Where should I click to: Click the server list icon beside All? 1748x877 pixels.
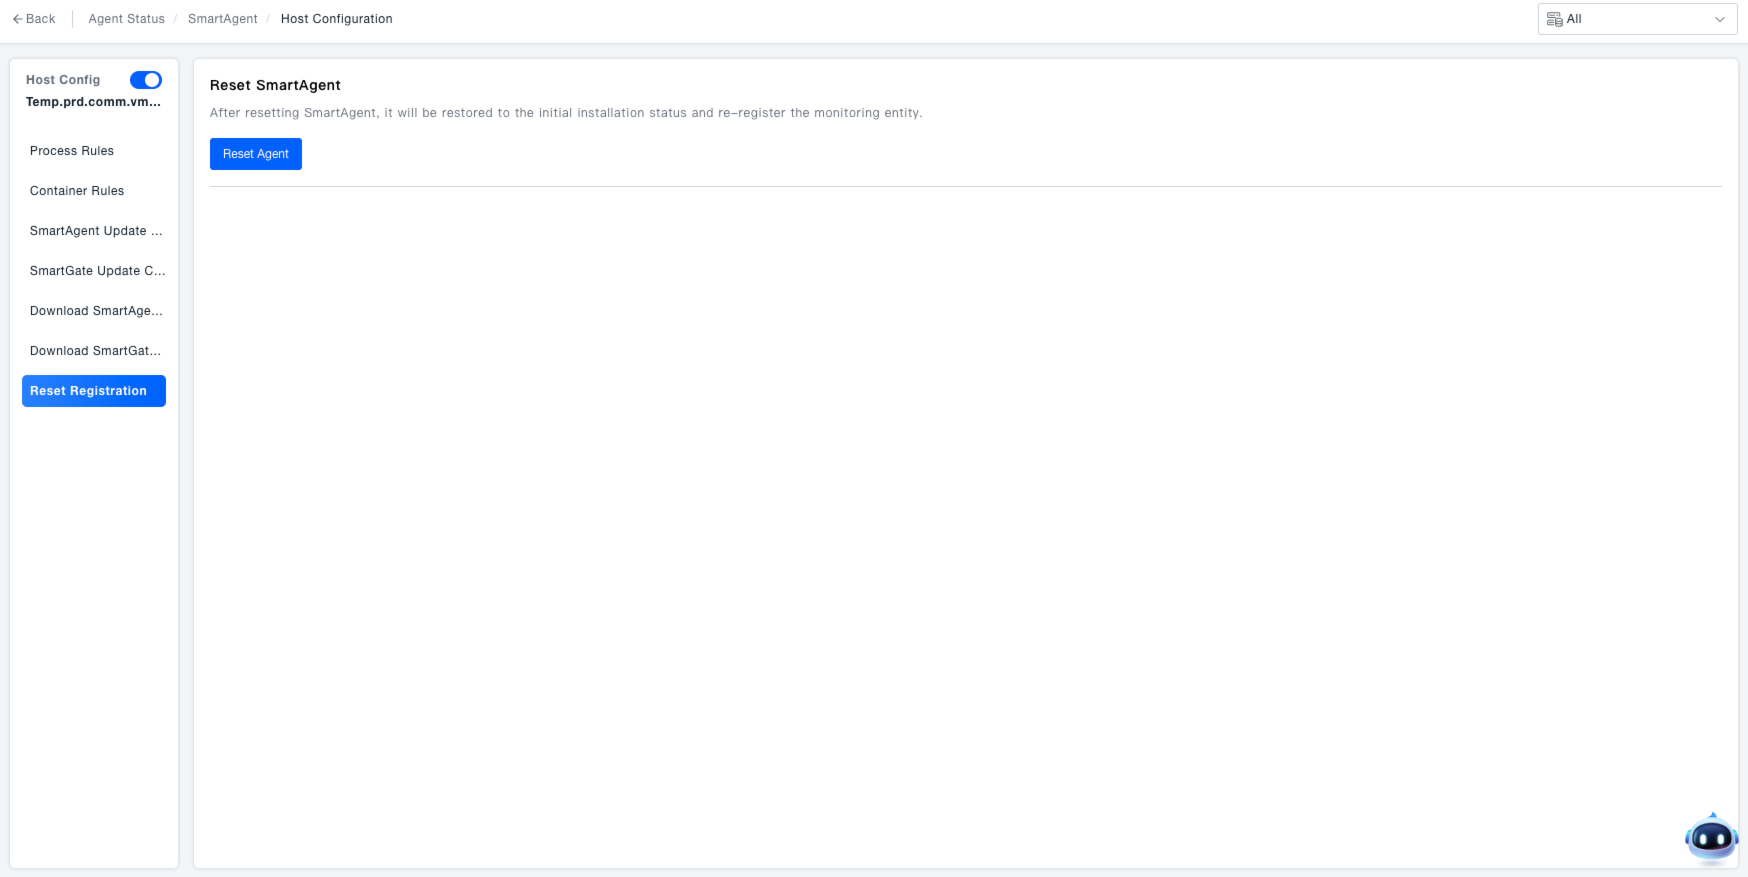(x=1554, y=19)
